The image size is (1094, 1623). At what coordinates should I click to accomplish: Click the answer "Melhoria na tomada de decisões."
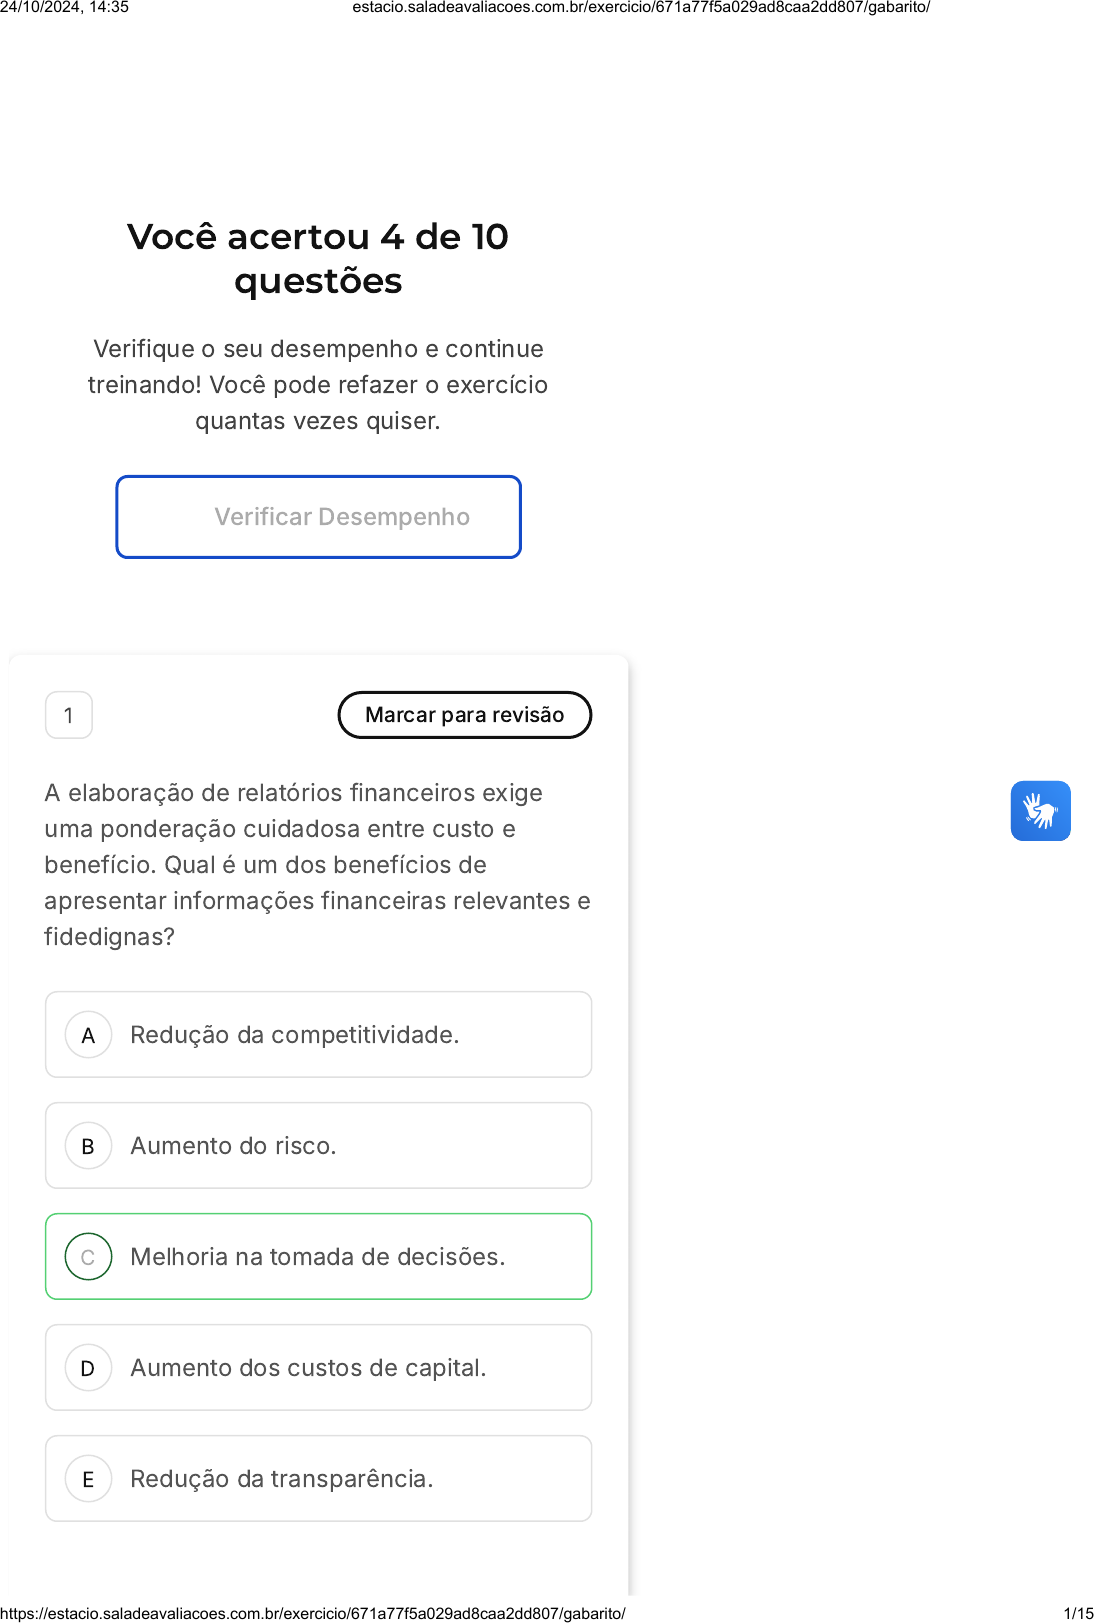[x=318, y=1257]
